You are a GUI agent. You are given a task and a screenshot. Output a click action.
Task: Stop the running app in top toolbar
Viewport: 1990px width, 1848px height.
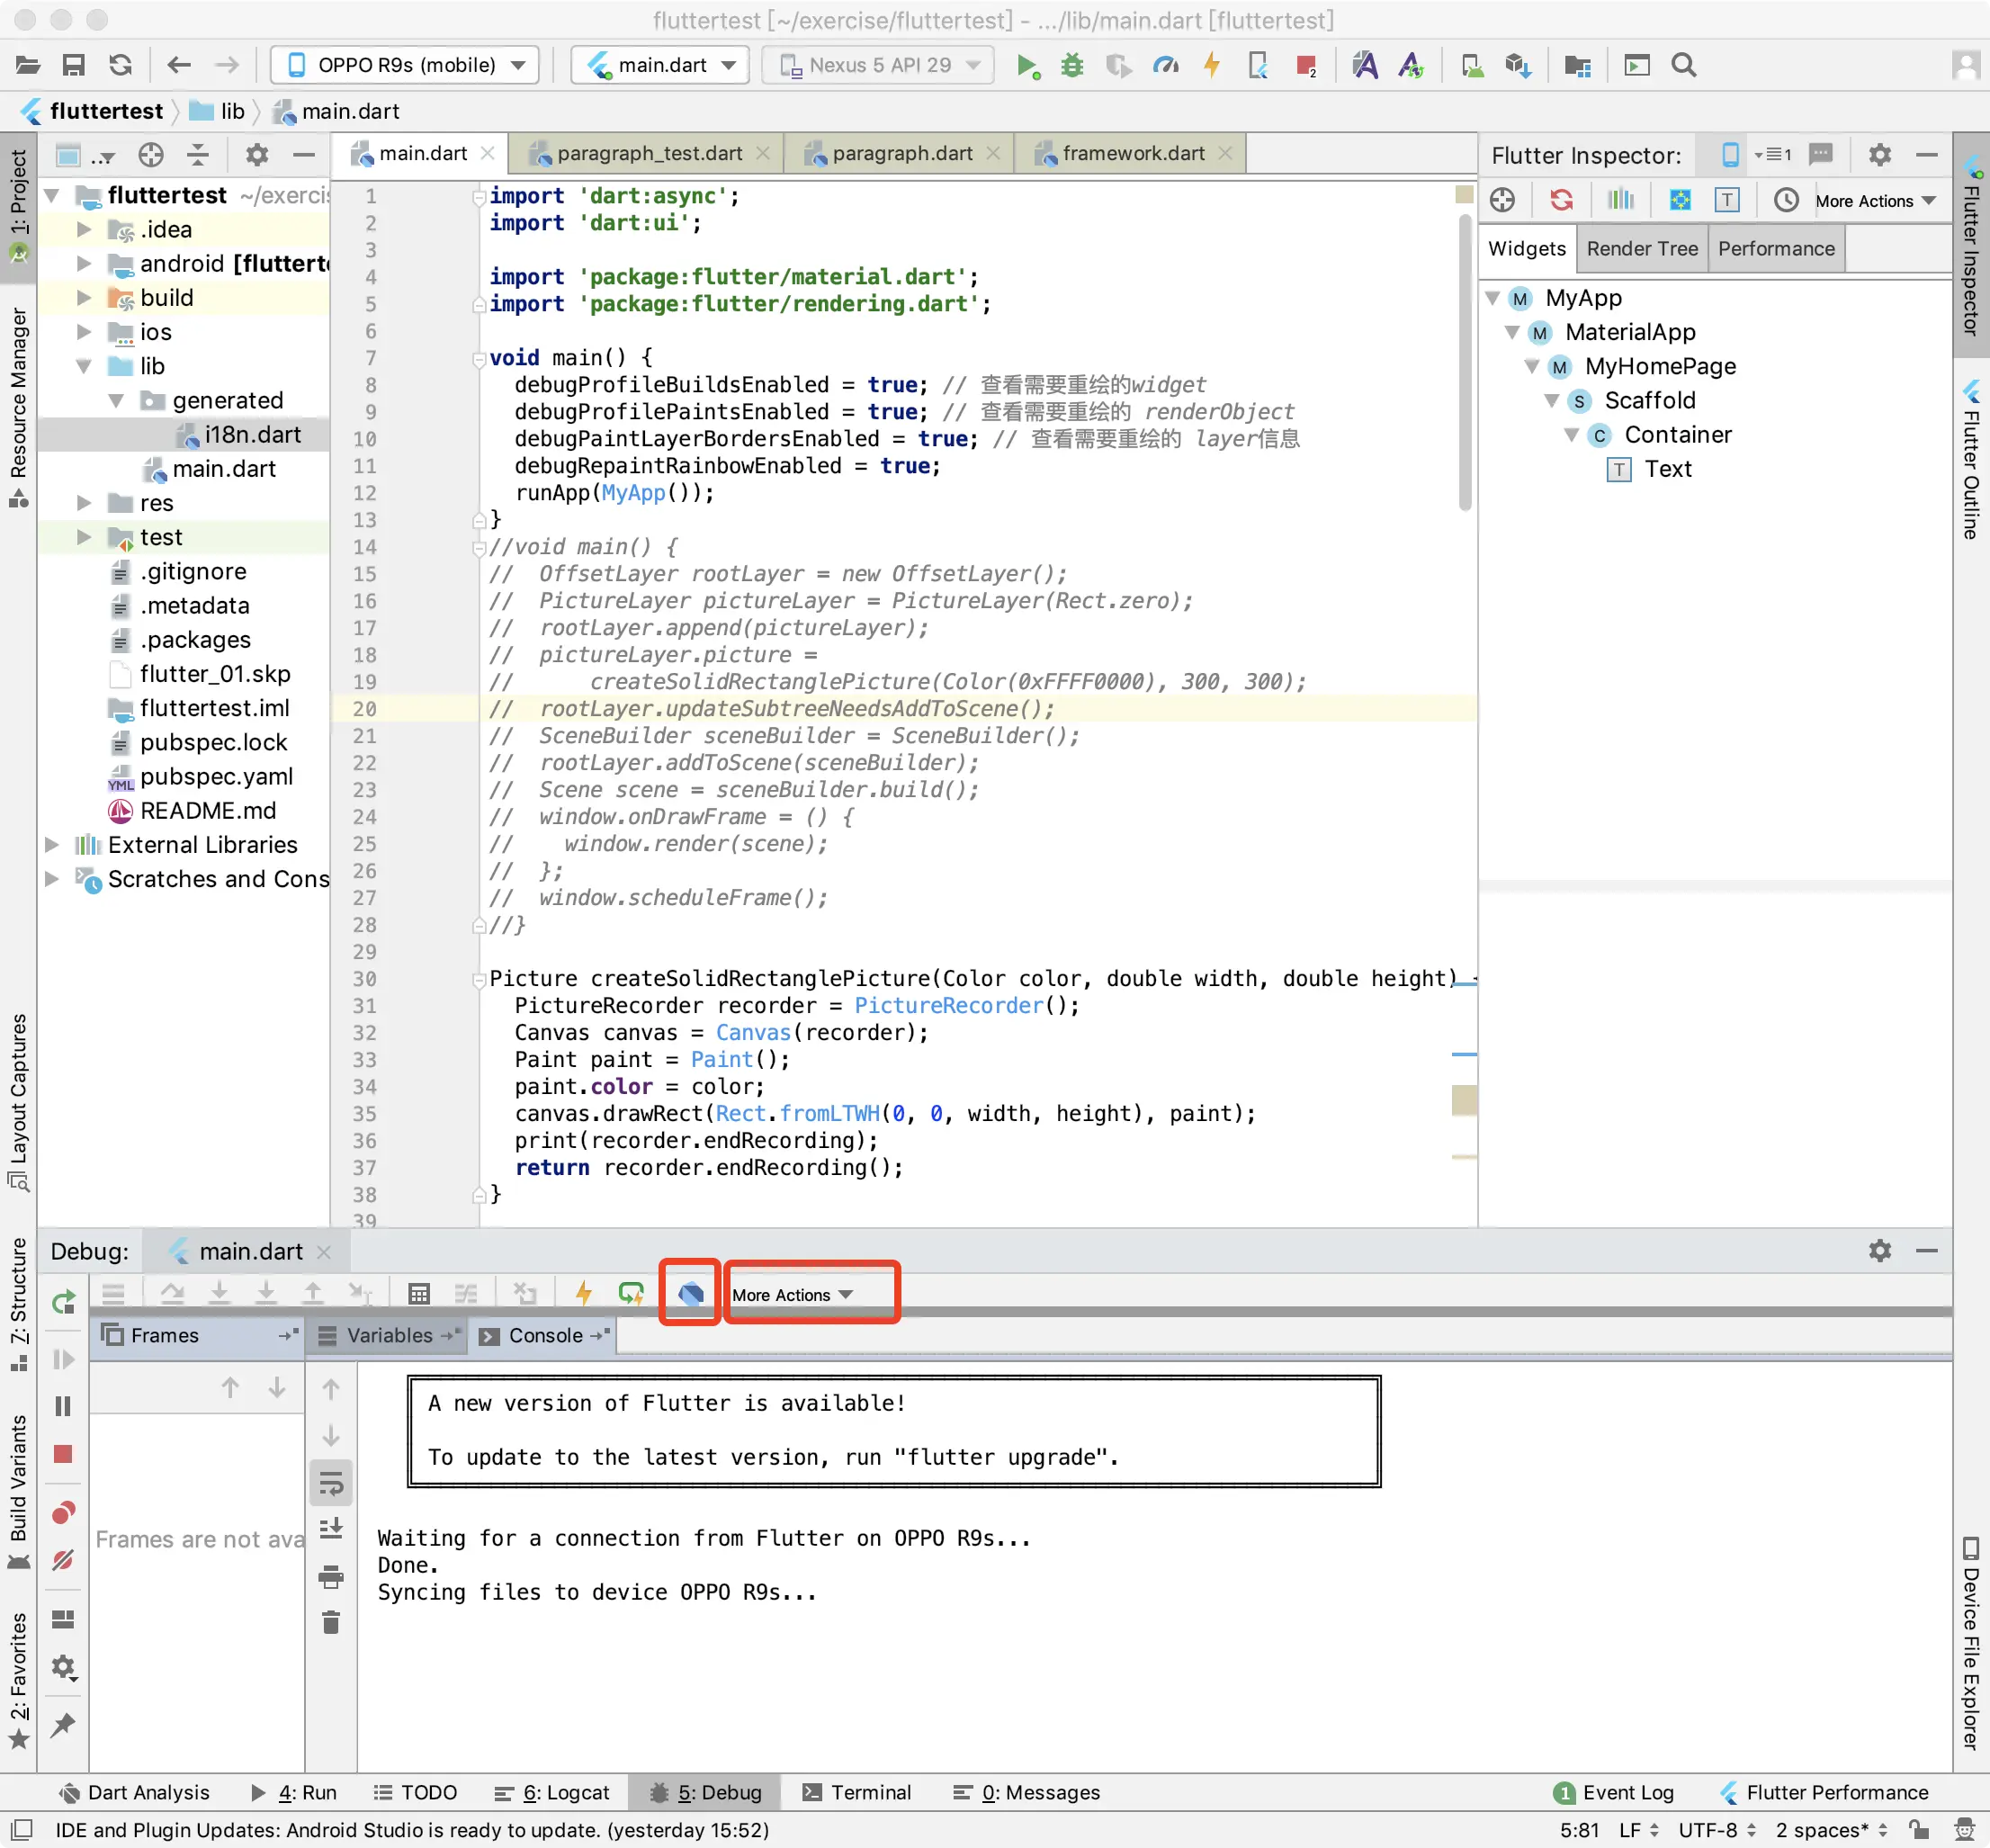[x=1306, y=66]
